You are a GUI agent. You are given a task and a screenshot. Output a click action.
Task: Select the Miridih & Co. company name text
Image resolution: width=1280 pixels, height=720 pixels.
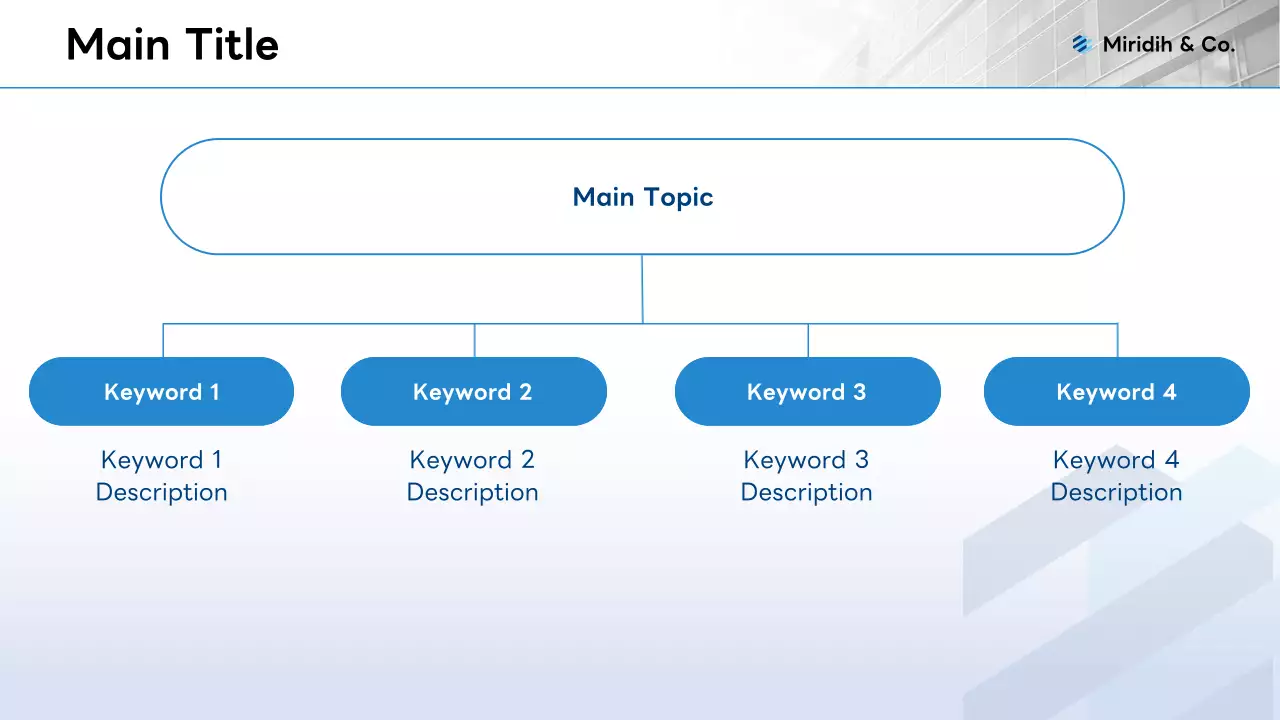point(1168,44)
